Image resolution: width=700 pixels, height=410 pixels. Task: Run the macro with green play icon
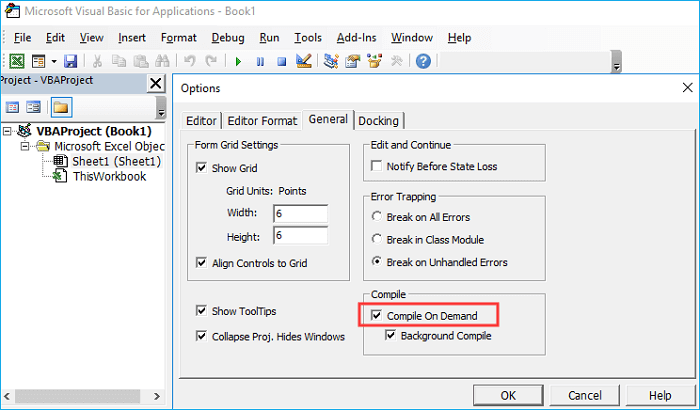(238, 61)
